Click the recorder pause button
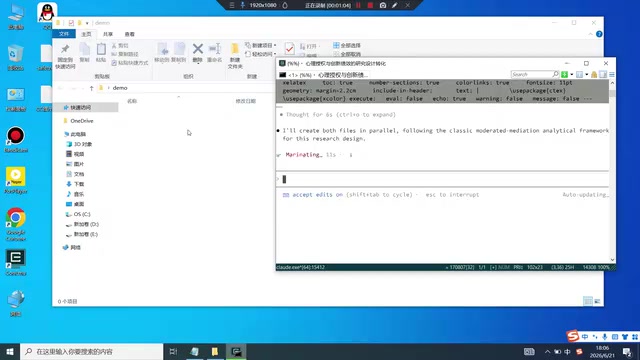 pos(358,5)
